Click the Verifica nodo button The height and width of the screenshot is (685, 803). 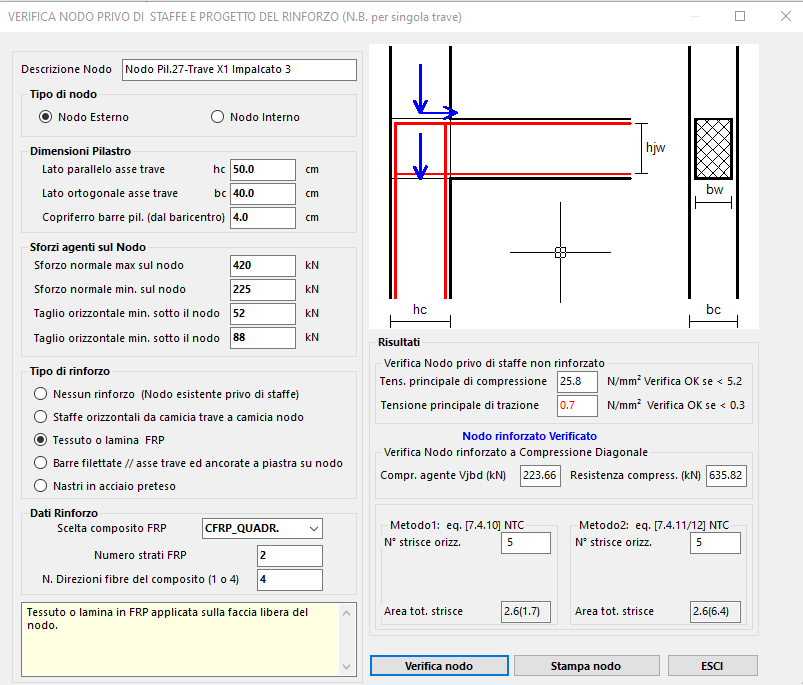(439, 666)
